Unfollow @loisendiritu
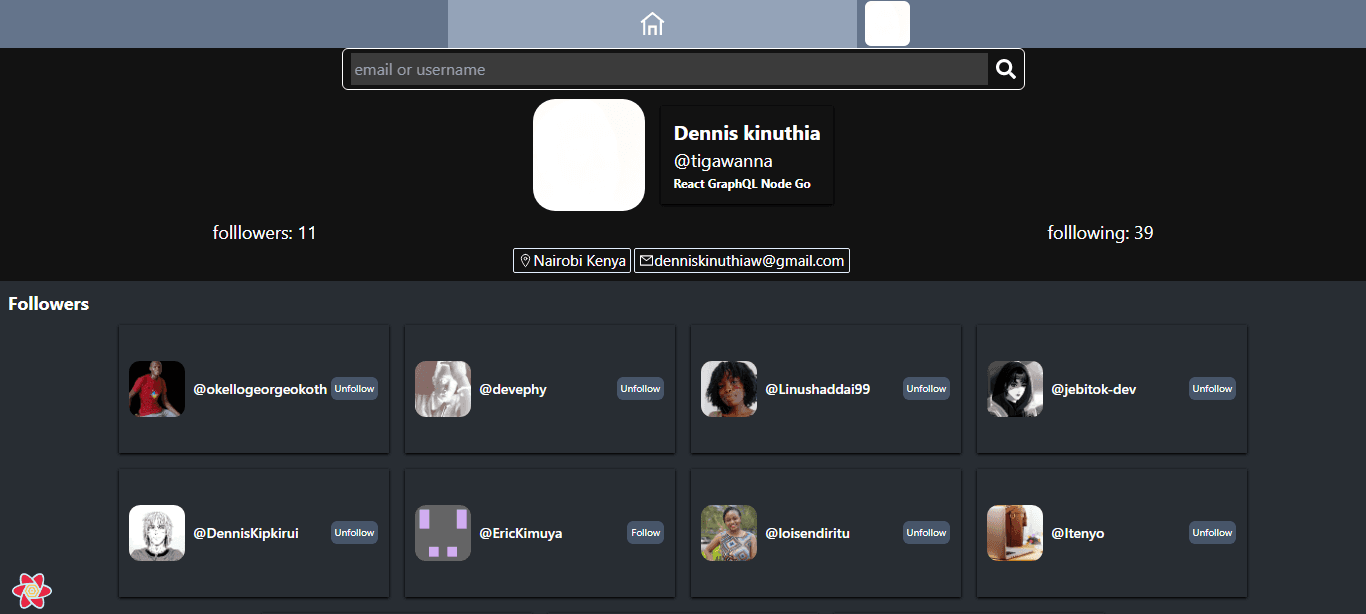Image resolution: width=1366 pixels, height=614 pixels. tap(926, 533)
